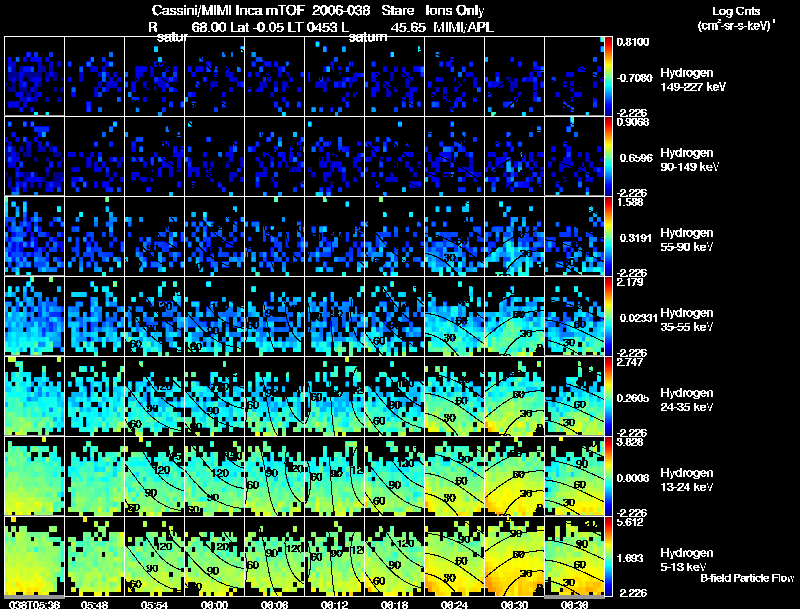Viewport: 800px width, 609px height.
Task: Click the '0.6596' color scale value
Action: point(636,158)
